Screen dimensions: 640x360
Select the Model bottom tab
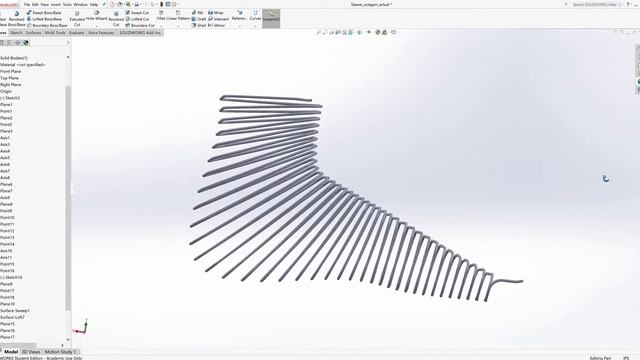11,351
